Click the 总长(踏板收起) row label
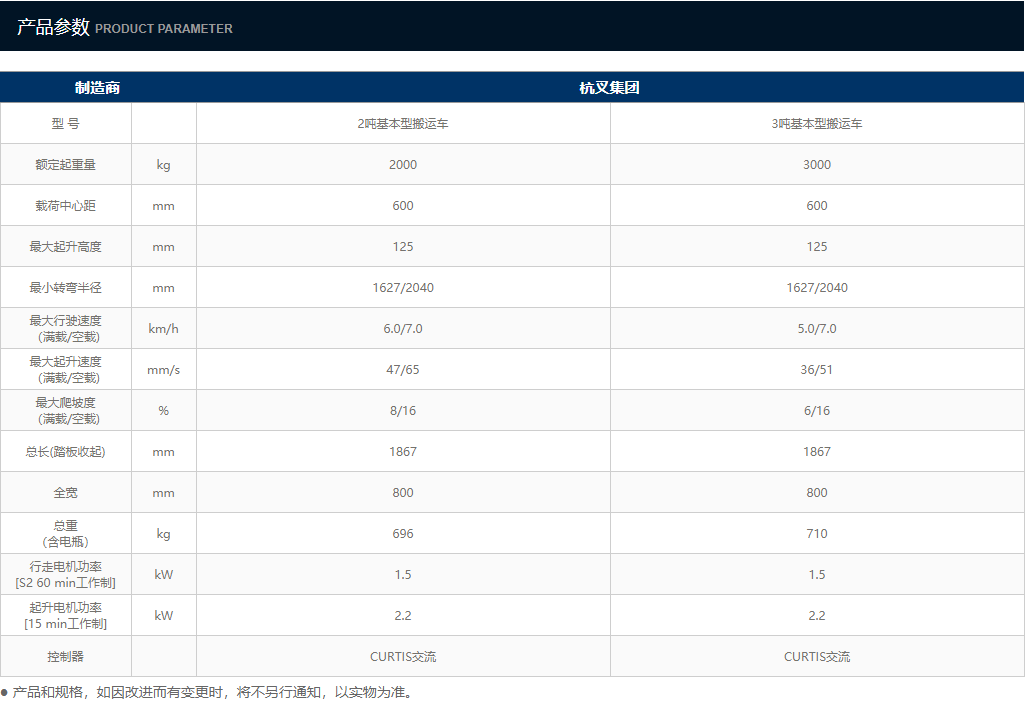 pyautogui.click(x=65, y=452)
